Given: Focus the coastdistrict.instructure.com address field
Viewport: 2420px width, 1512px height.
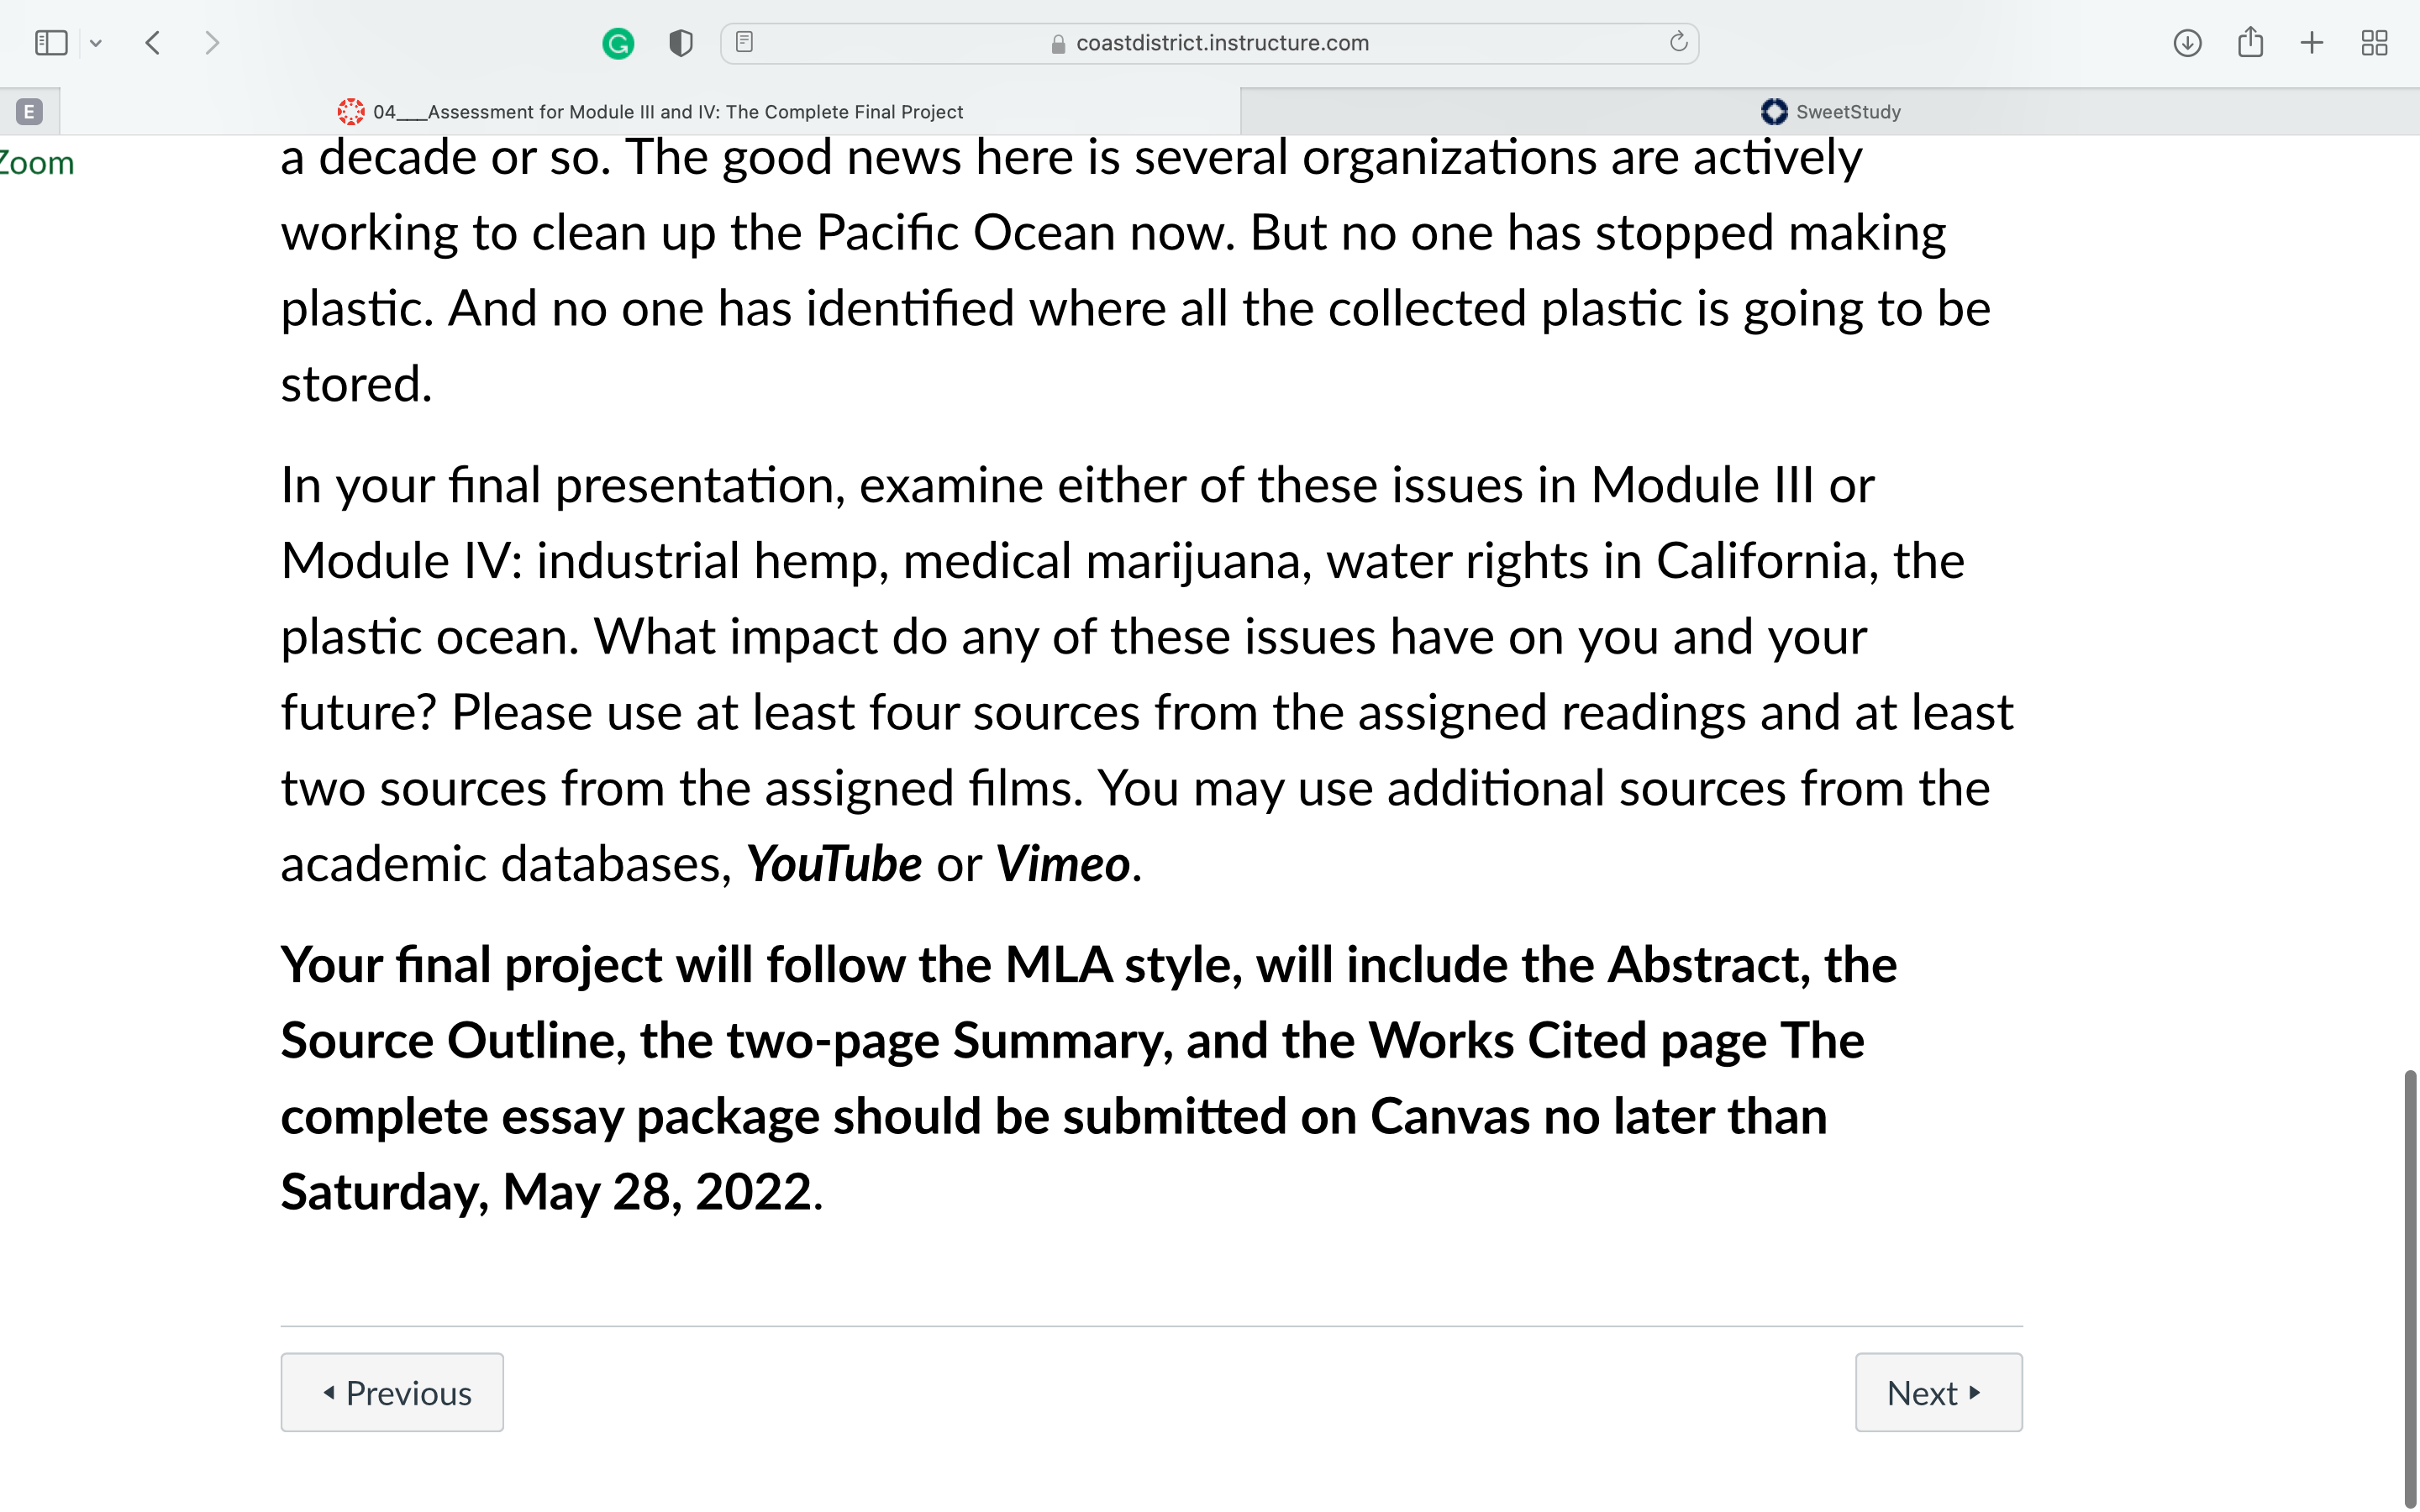Looking at the screenshot, I should [1209, 43].
